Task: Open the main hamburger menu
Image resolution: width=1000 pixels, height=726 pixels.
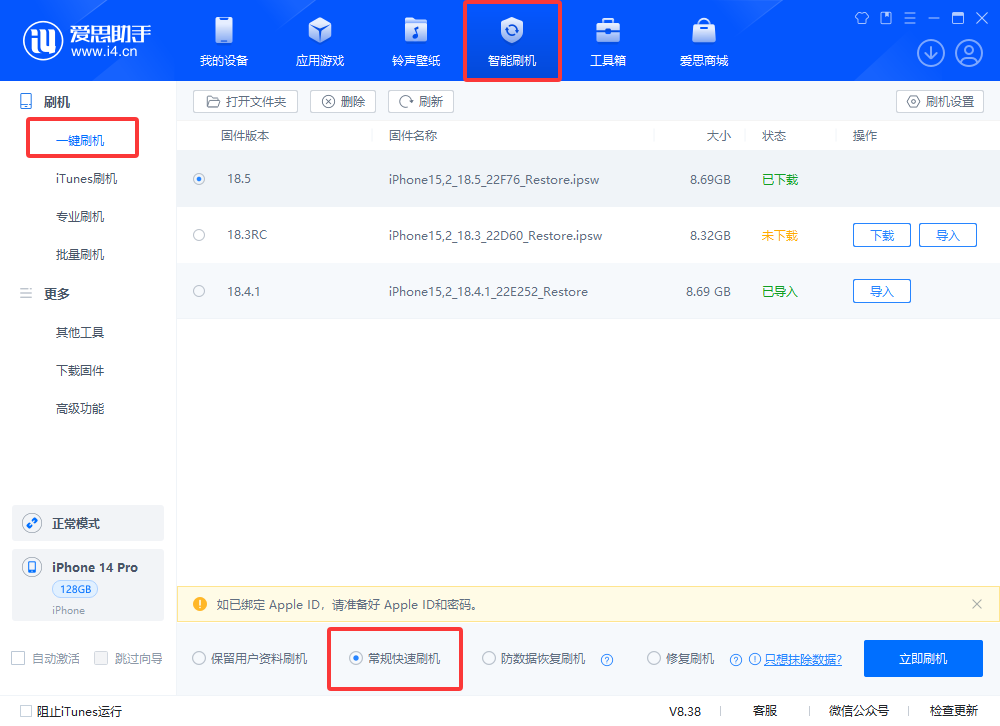Action: click(910, 18)
